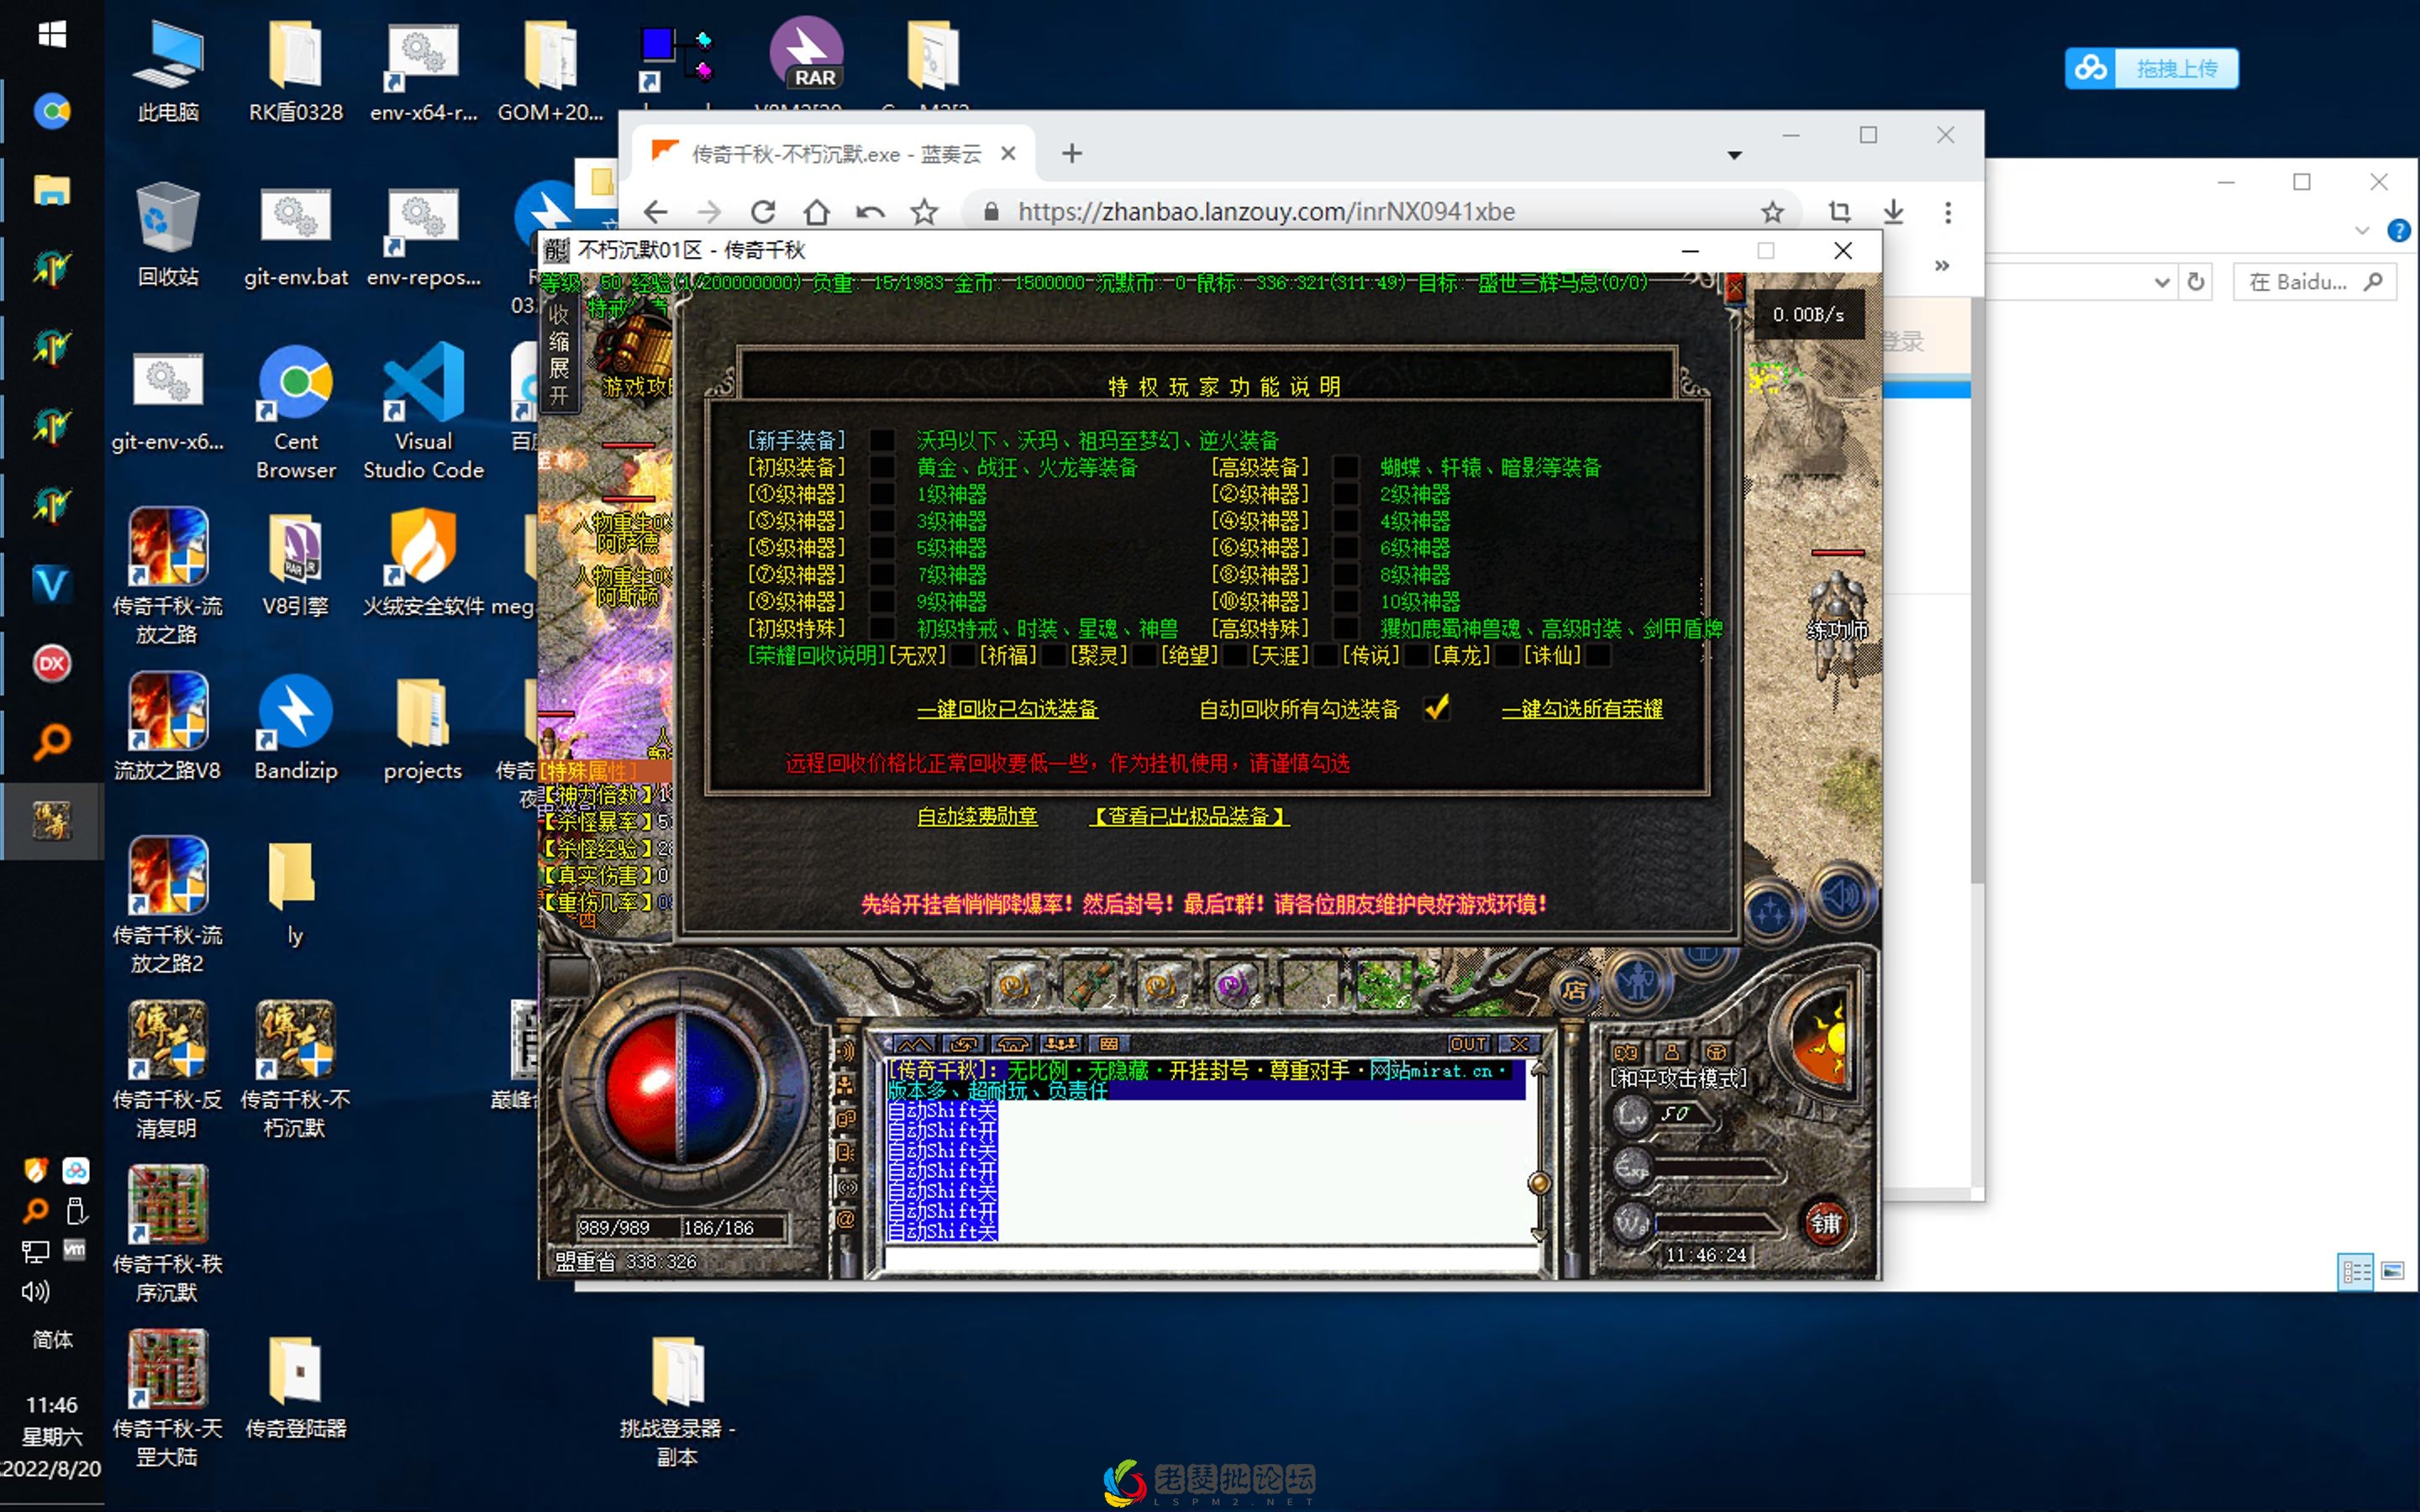Check the ②级神器 checkbox
Image resolution: width=2420 pixels, height=1512 pixels.
coord(1346,494)
